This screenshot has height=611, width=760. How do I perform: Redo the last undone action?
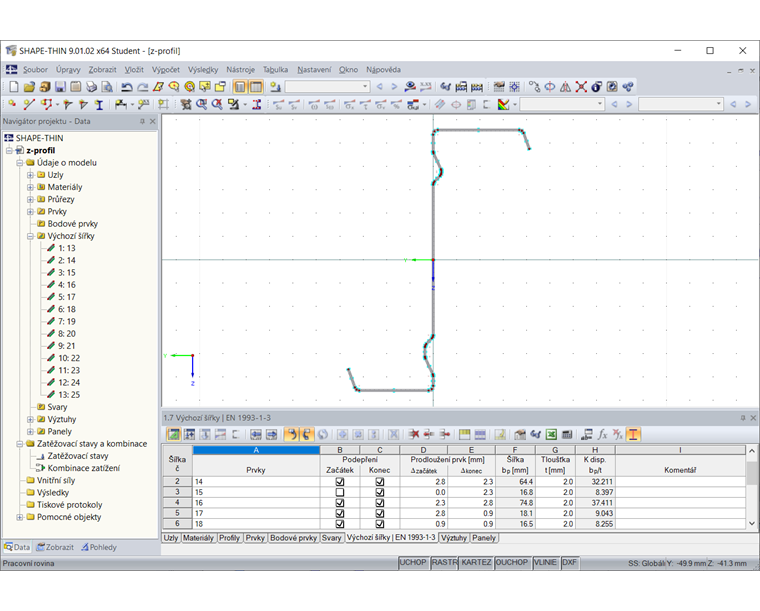(142, 87)
